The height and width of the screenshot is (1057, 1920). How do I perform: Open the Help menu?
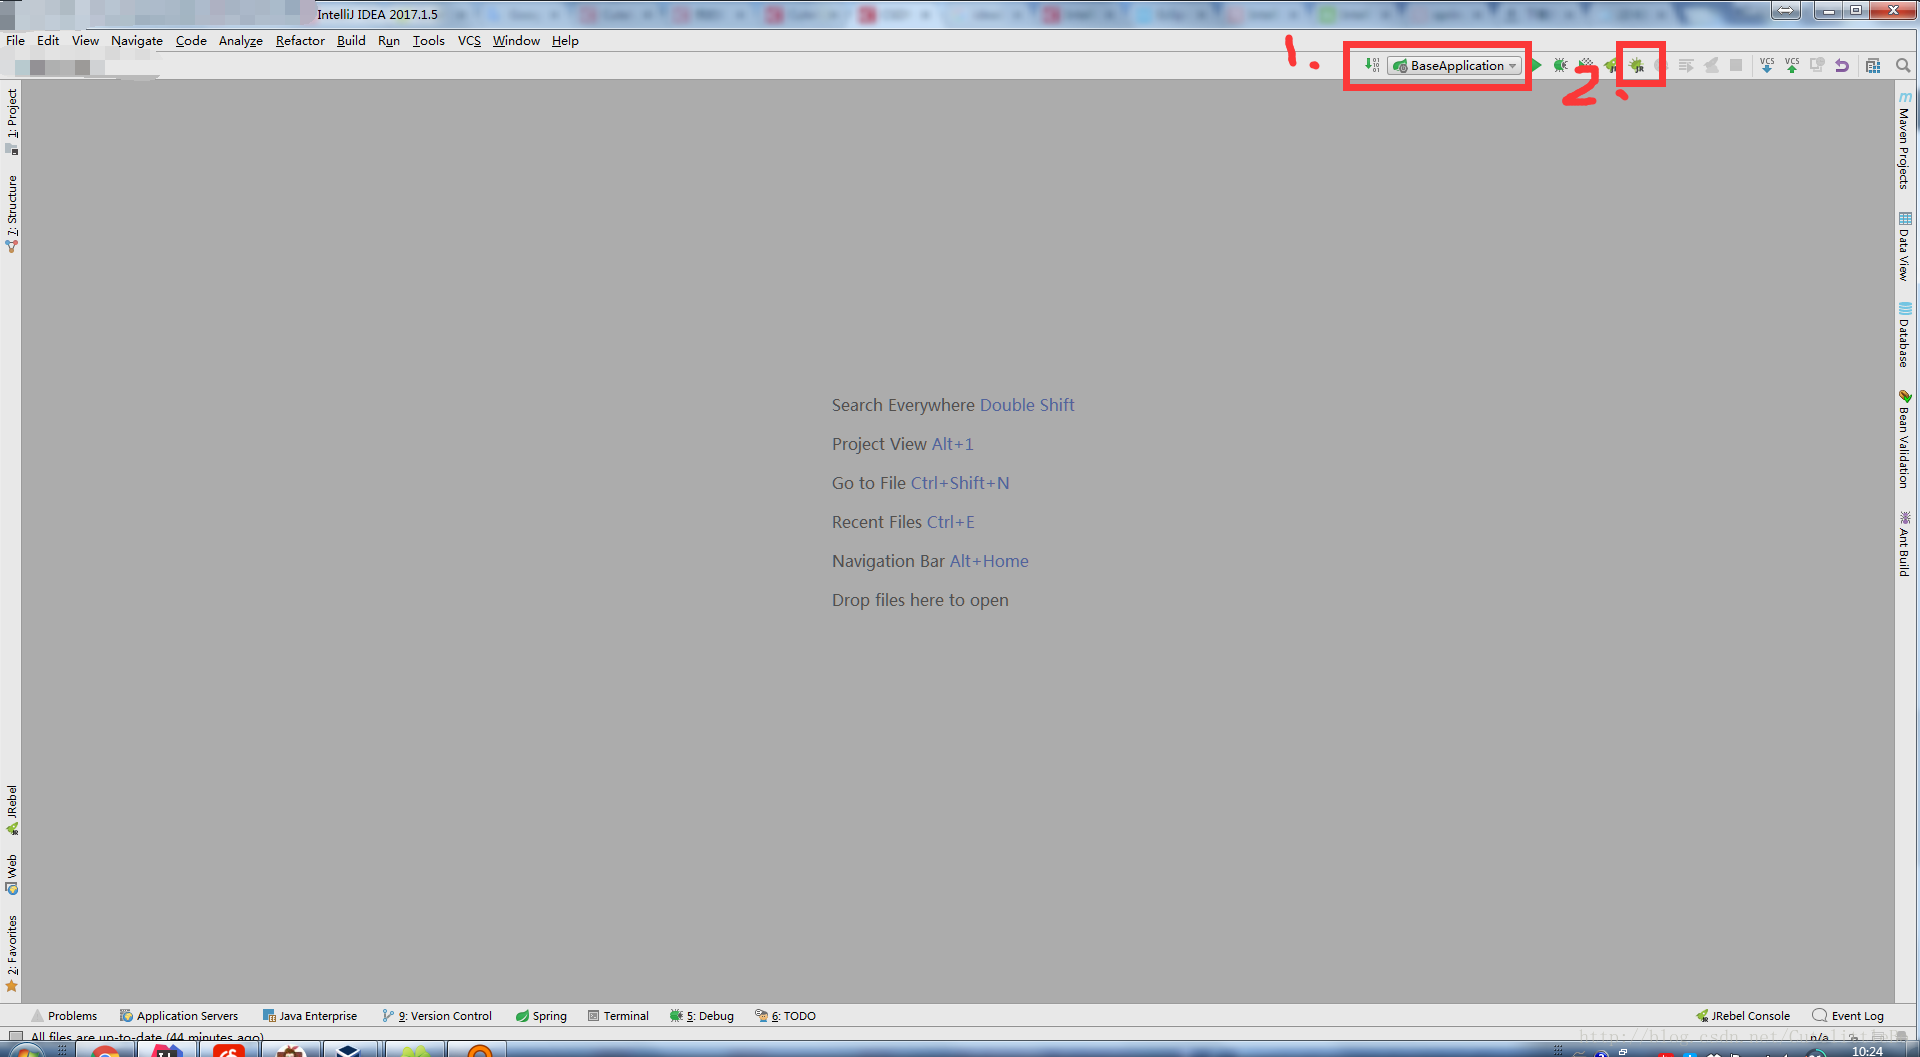tap(565, 41)
